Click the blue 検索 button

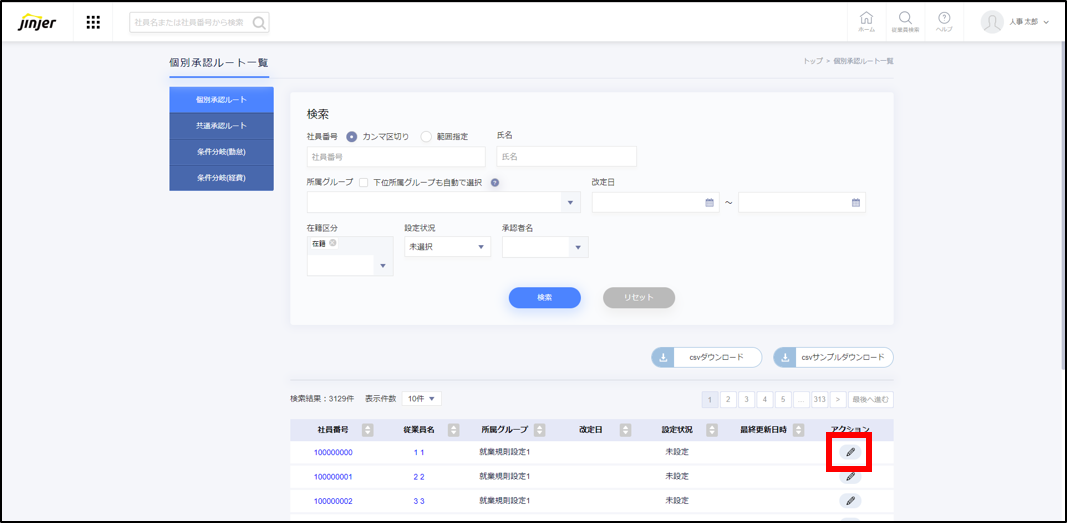point(544,297)
